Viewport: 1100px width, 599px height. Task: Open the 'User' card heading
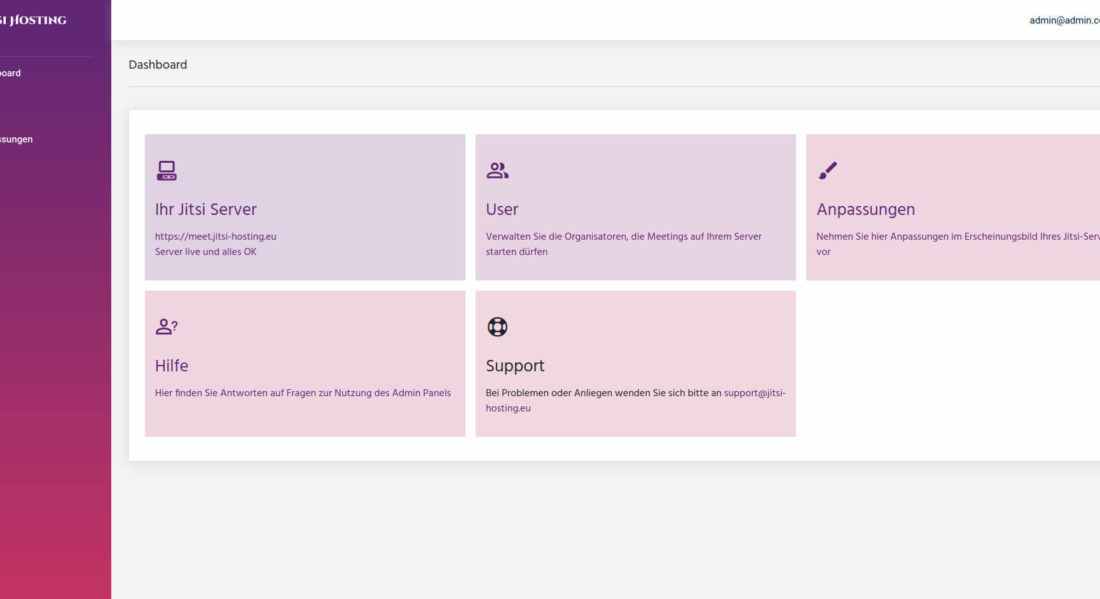(x=502, y=210)
